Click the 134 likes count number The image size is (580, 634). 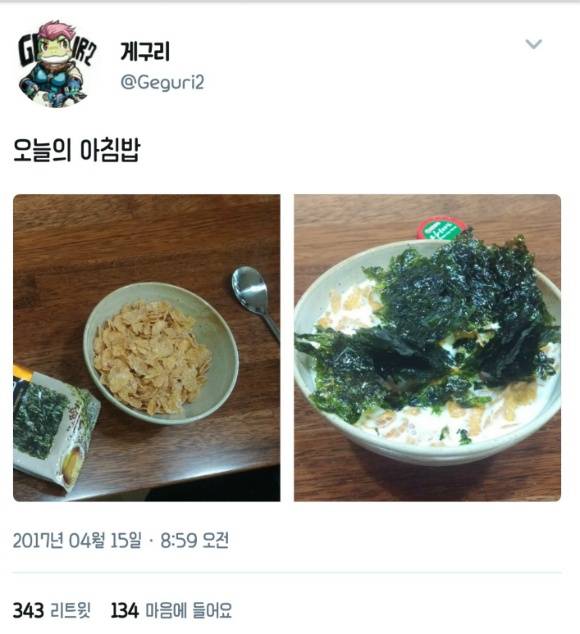(125, 610)
